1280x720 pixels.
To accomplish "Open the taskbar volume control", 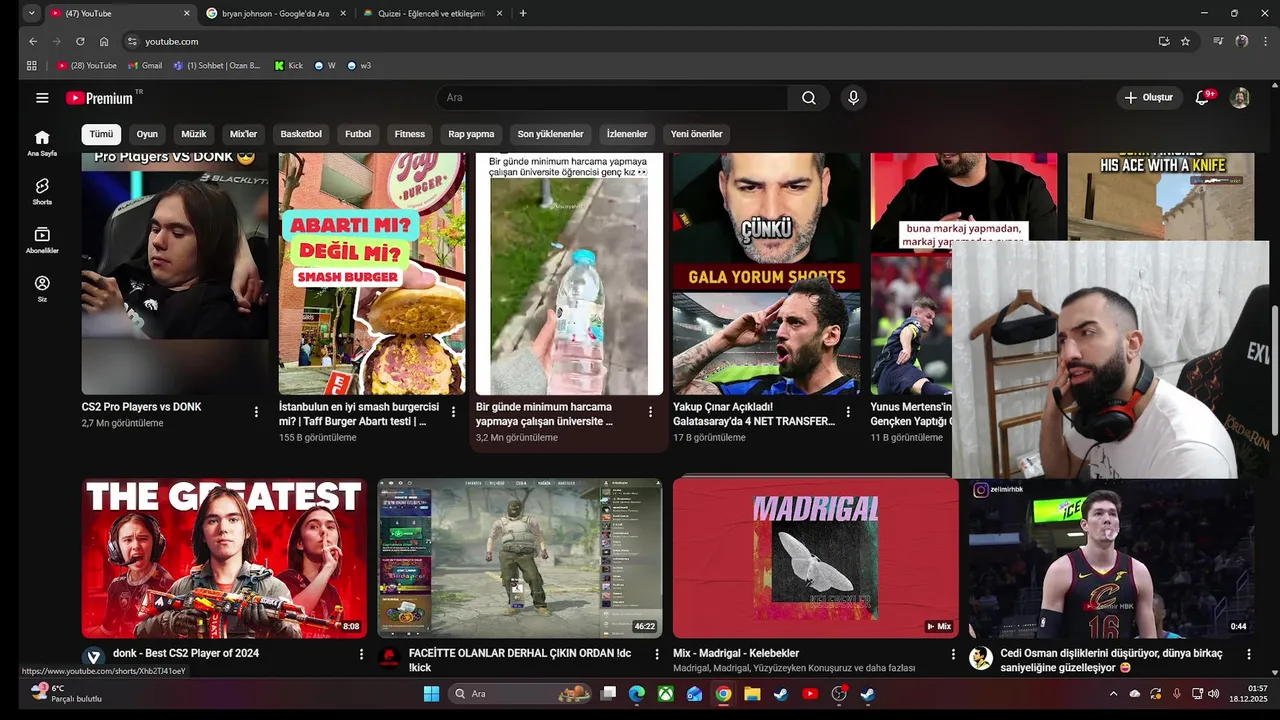I will click(1214, 694).
